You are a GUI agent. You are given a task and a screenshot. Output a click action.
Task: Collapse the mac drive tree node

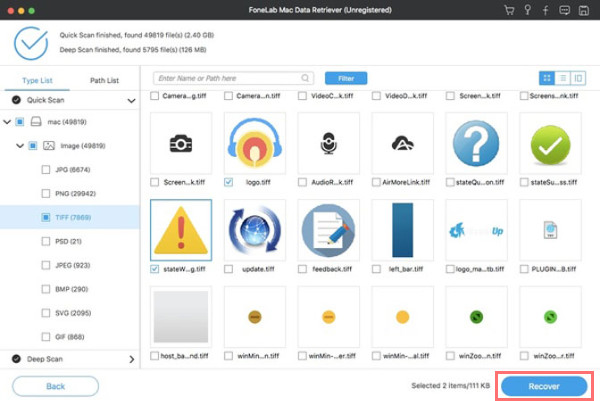(x=7, y=122)
